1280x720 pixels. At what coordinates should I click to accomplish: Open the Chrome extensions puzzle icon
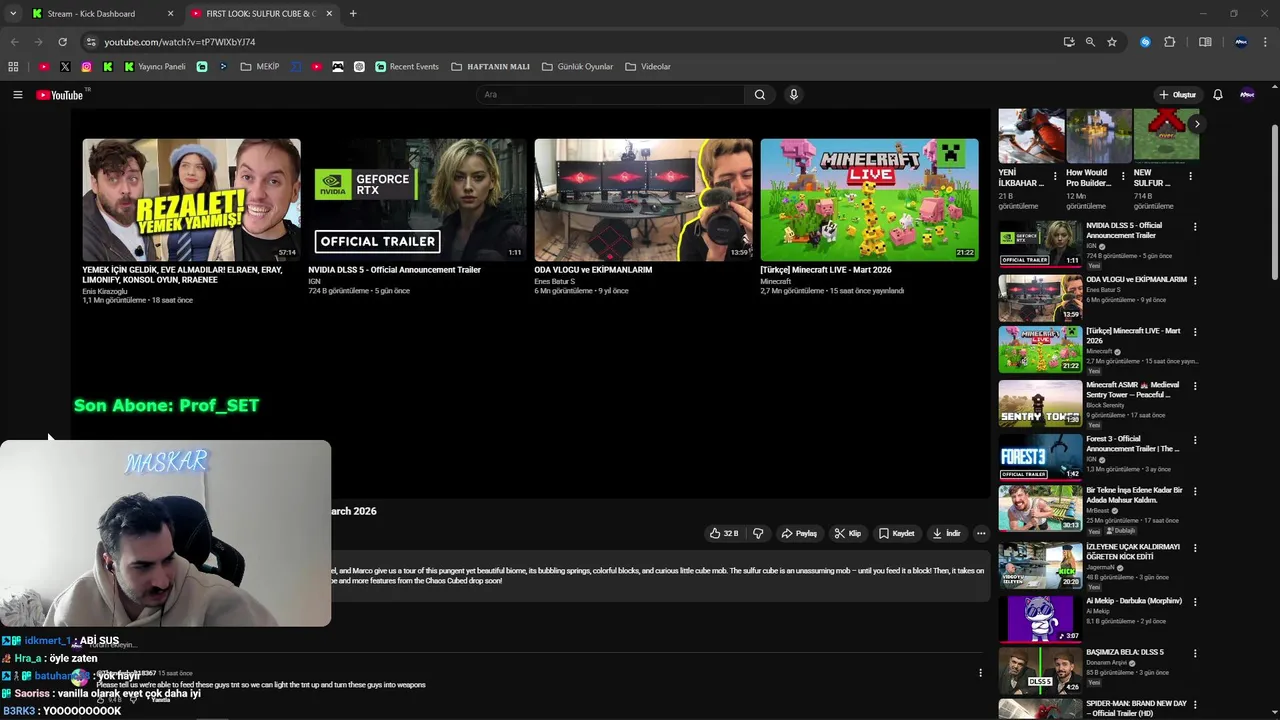click(1170, 42)
